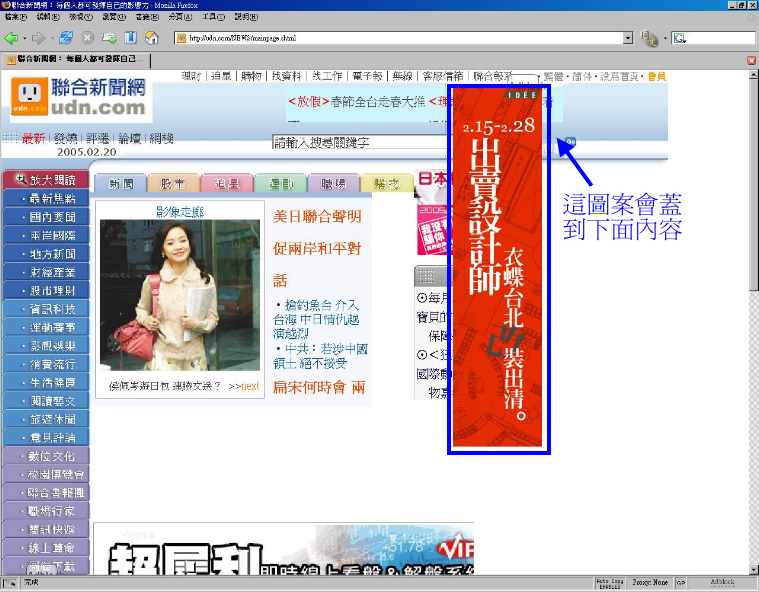The image size is (759, 592).
Task: Open 地方新聞 in the sidebar
Action: click(46, 254)
